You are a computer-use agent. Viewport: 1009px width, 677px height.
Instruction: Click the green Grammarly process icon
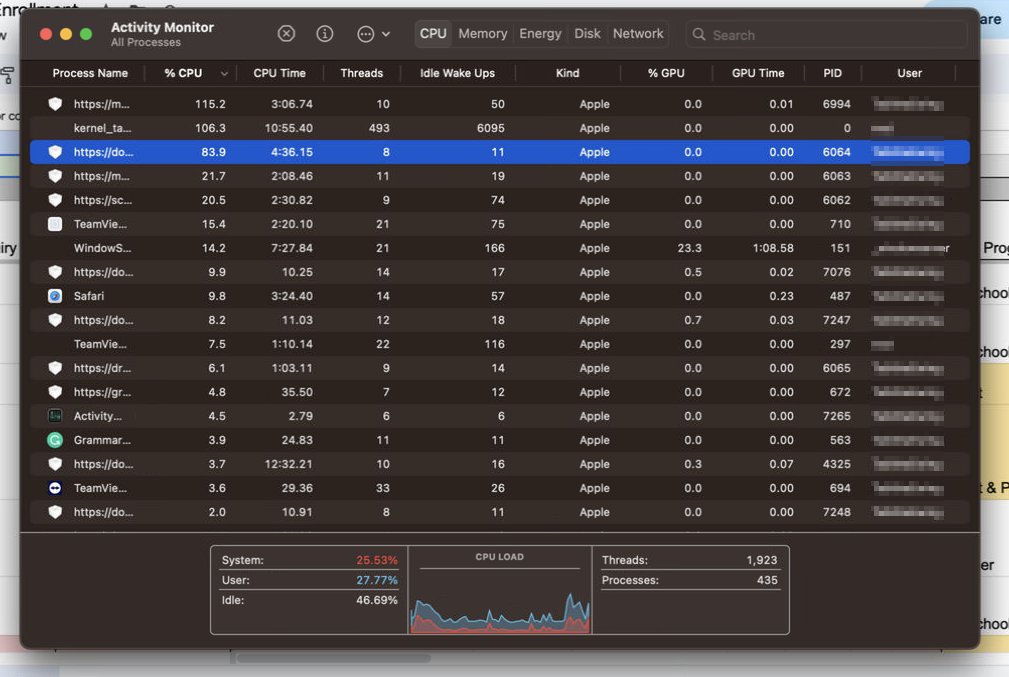pos(55,440)
